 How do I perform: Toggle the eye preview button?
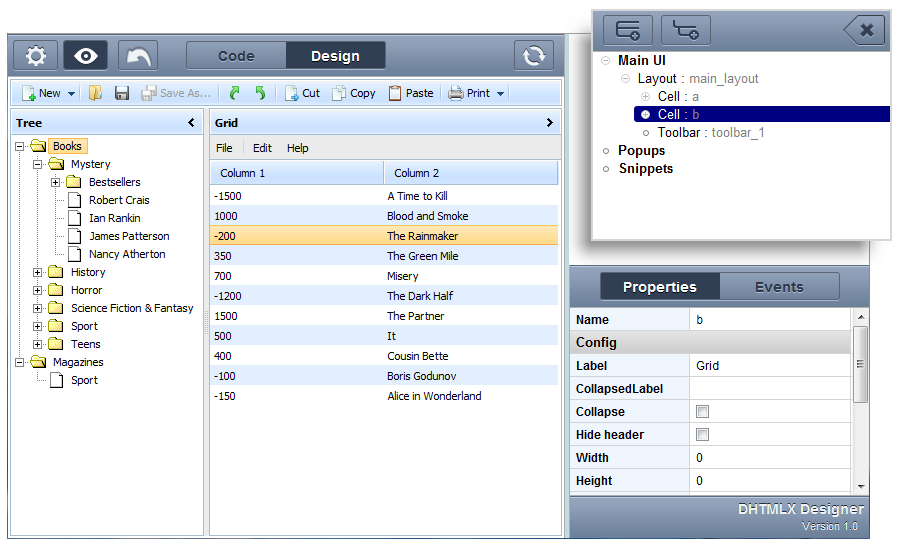point(85,56)
